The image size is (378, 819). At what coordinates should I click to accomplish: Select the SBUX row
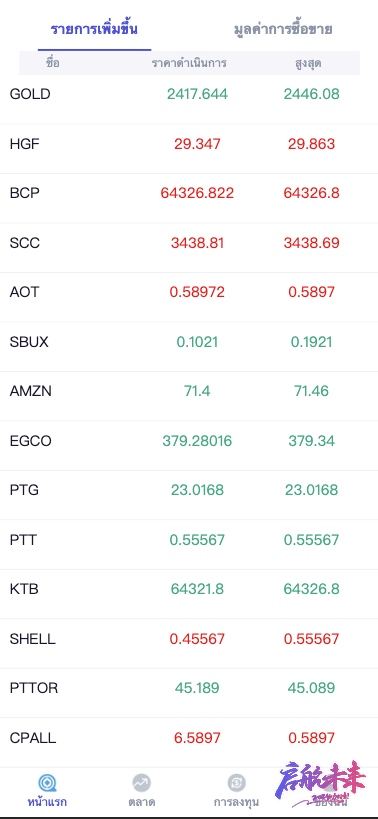(x=189, y=342)
